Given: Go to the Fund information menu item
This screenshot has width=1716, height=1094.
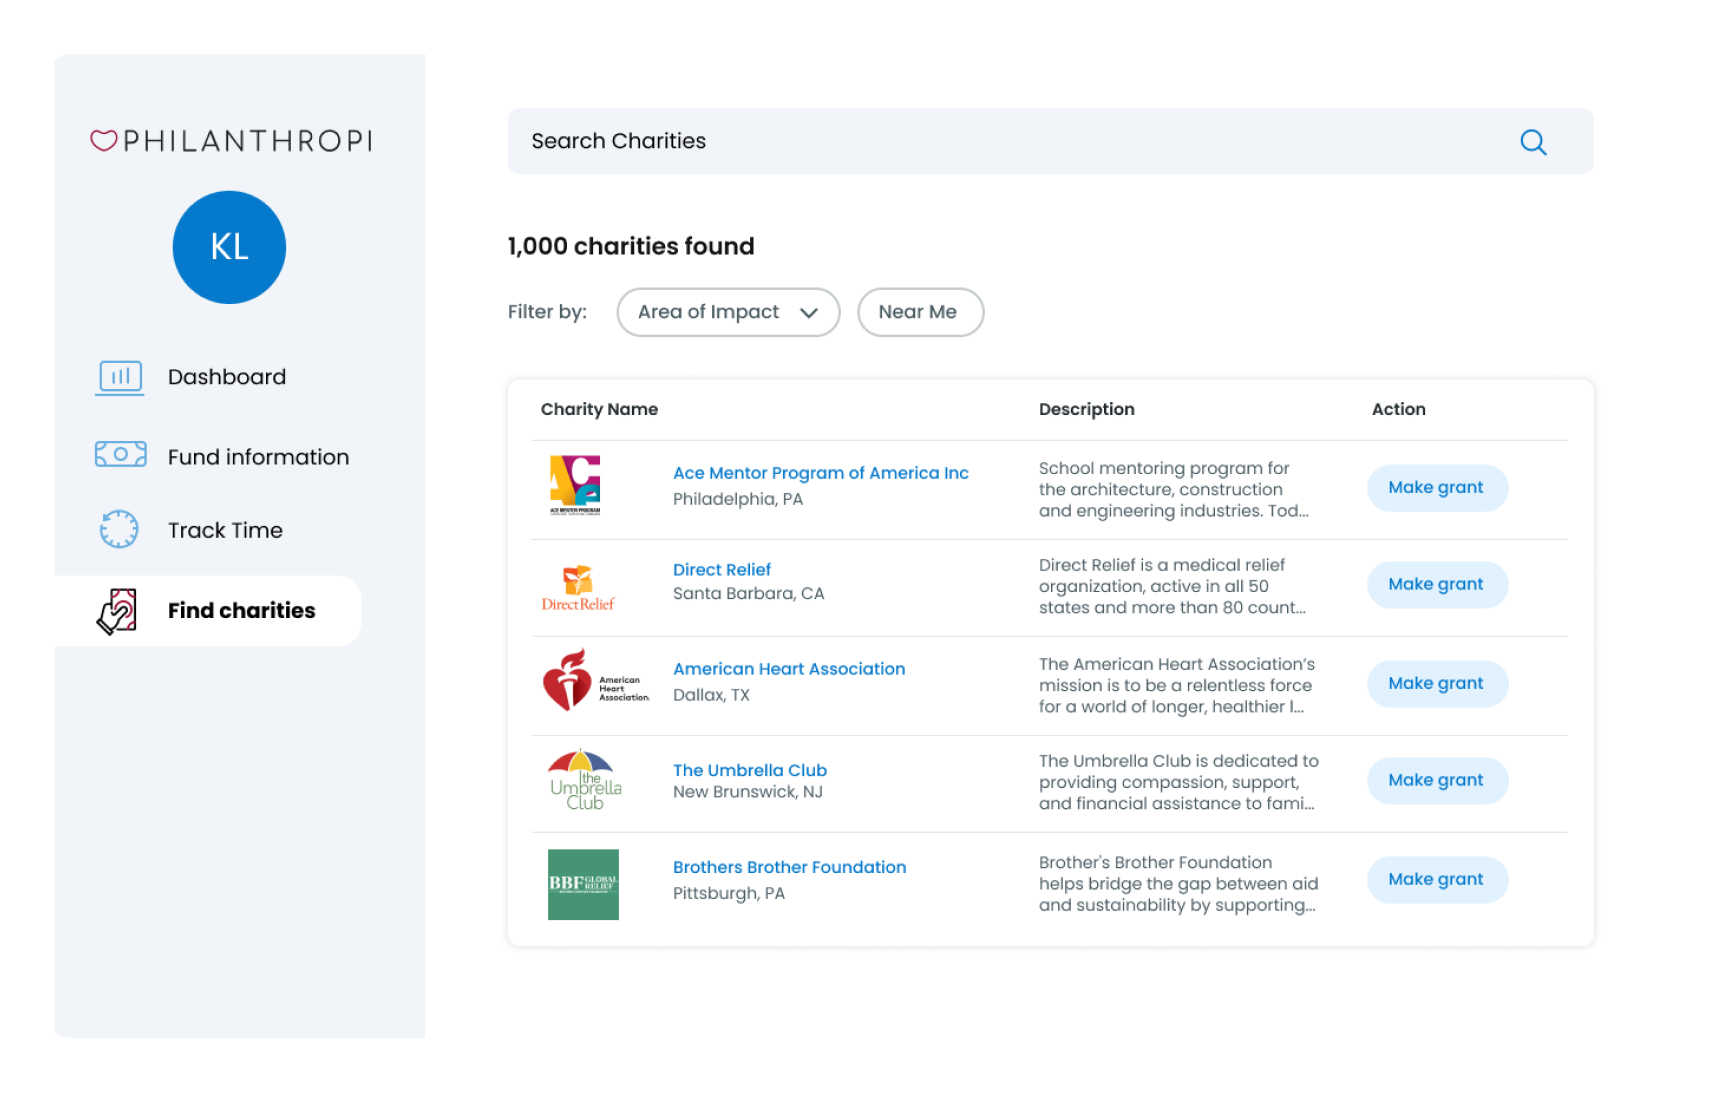Looking at the screenshot, I should [x=258, y=457].
